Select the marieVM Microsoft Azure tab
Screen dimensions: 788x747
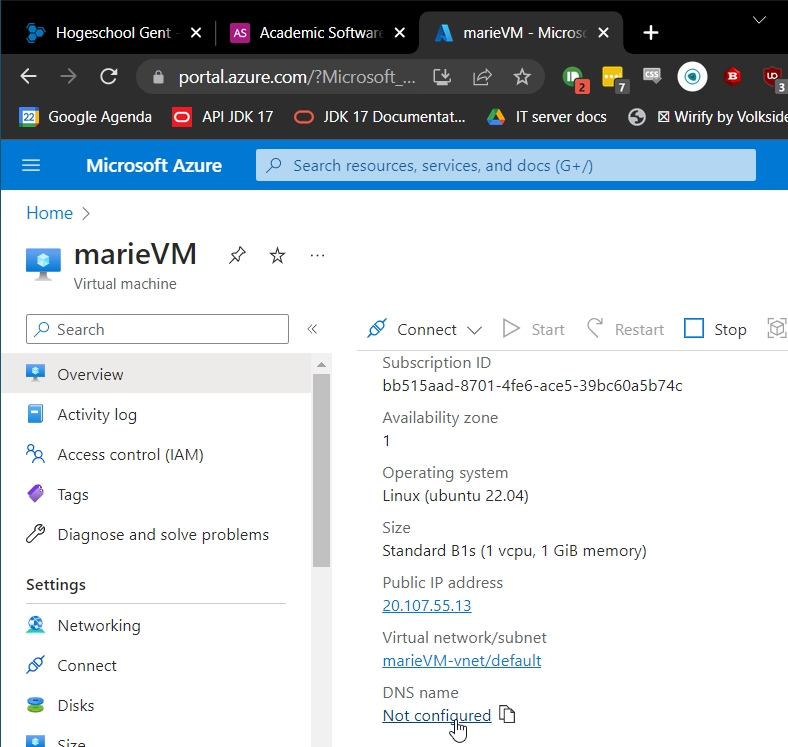pyautogui.click(x=521, y=33)
